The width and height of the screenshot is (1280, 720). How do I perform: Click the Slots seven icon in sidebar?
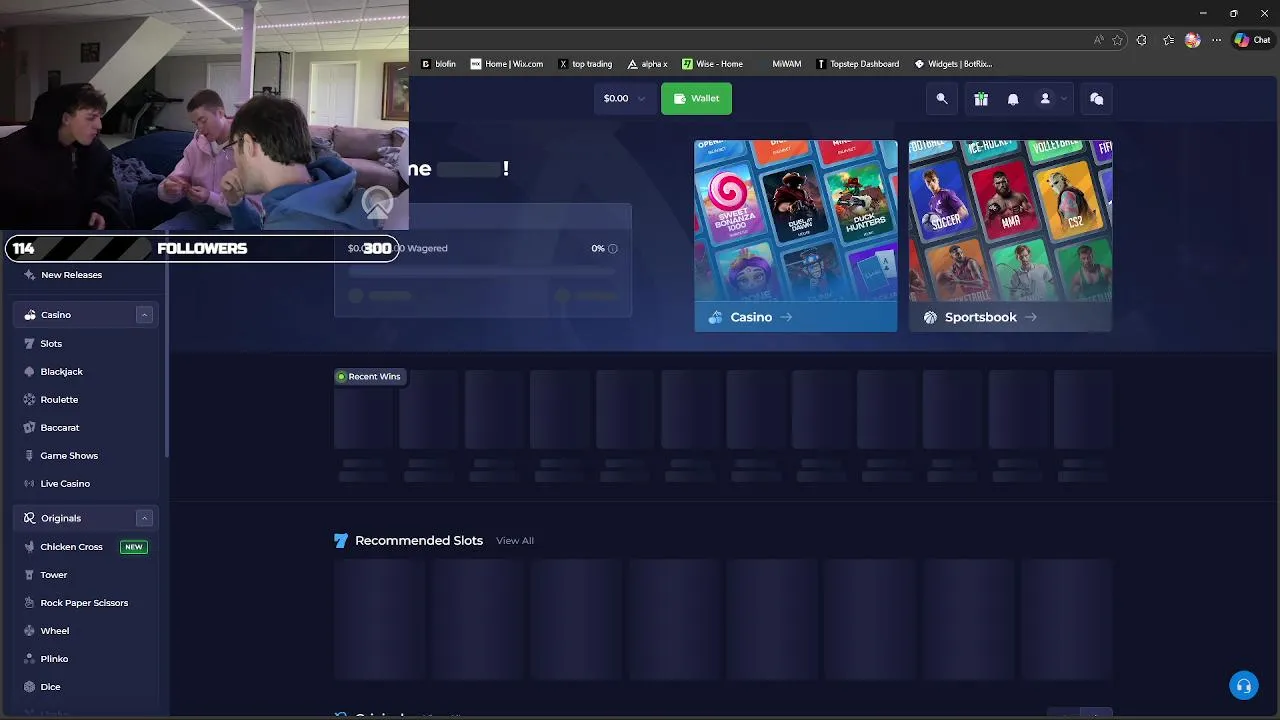point(29,343)
